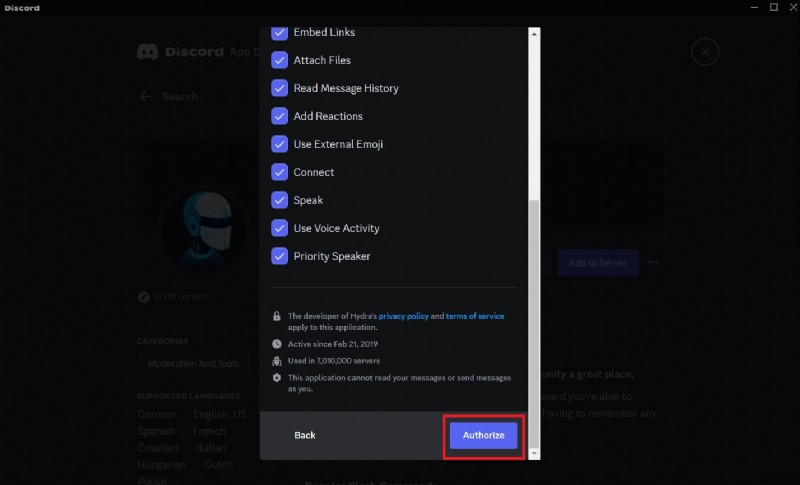
Task: Click the Search field in App Directory
Action: (x=180, y=96)
